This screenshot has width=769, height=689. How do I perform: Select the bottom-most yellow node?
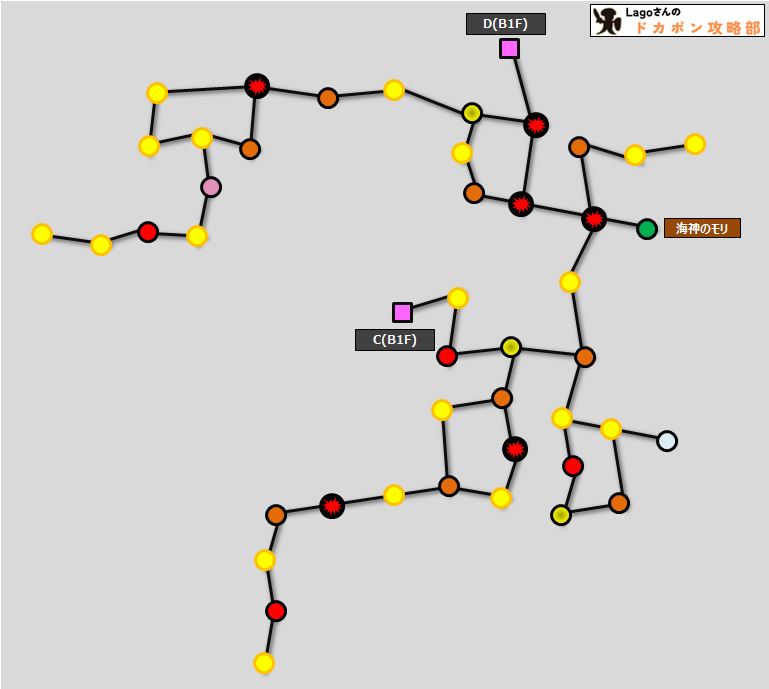tap(264, 663)
